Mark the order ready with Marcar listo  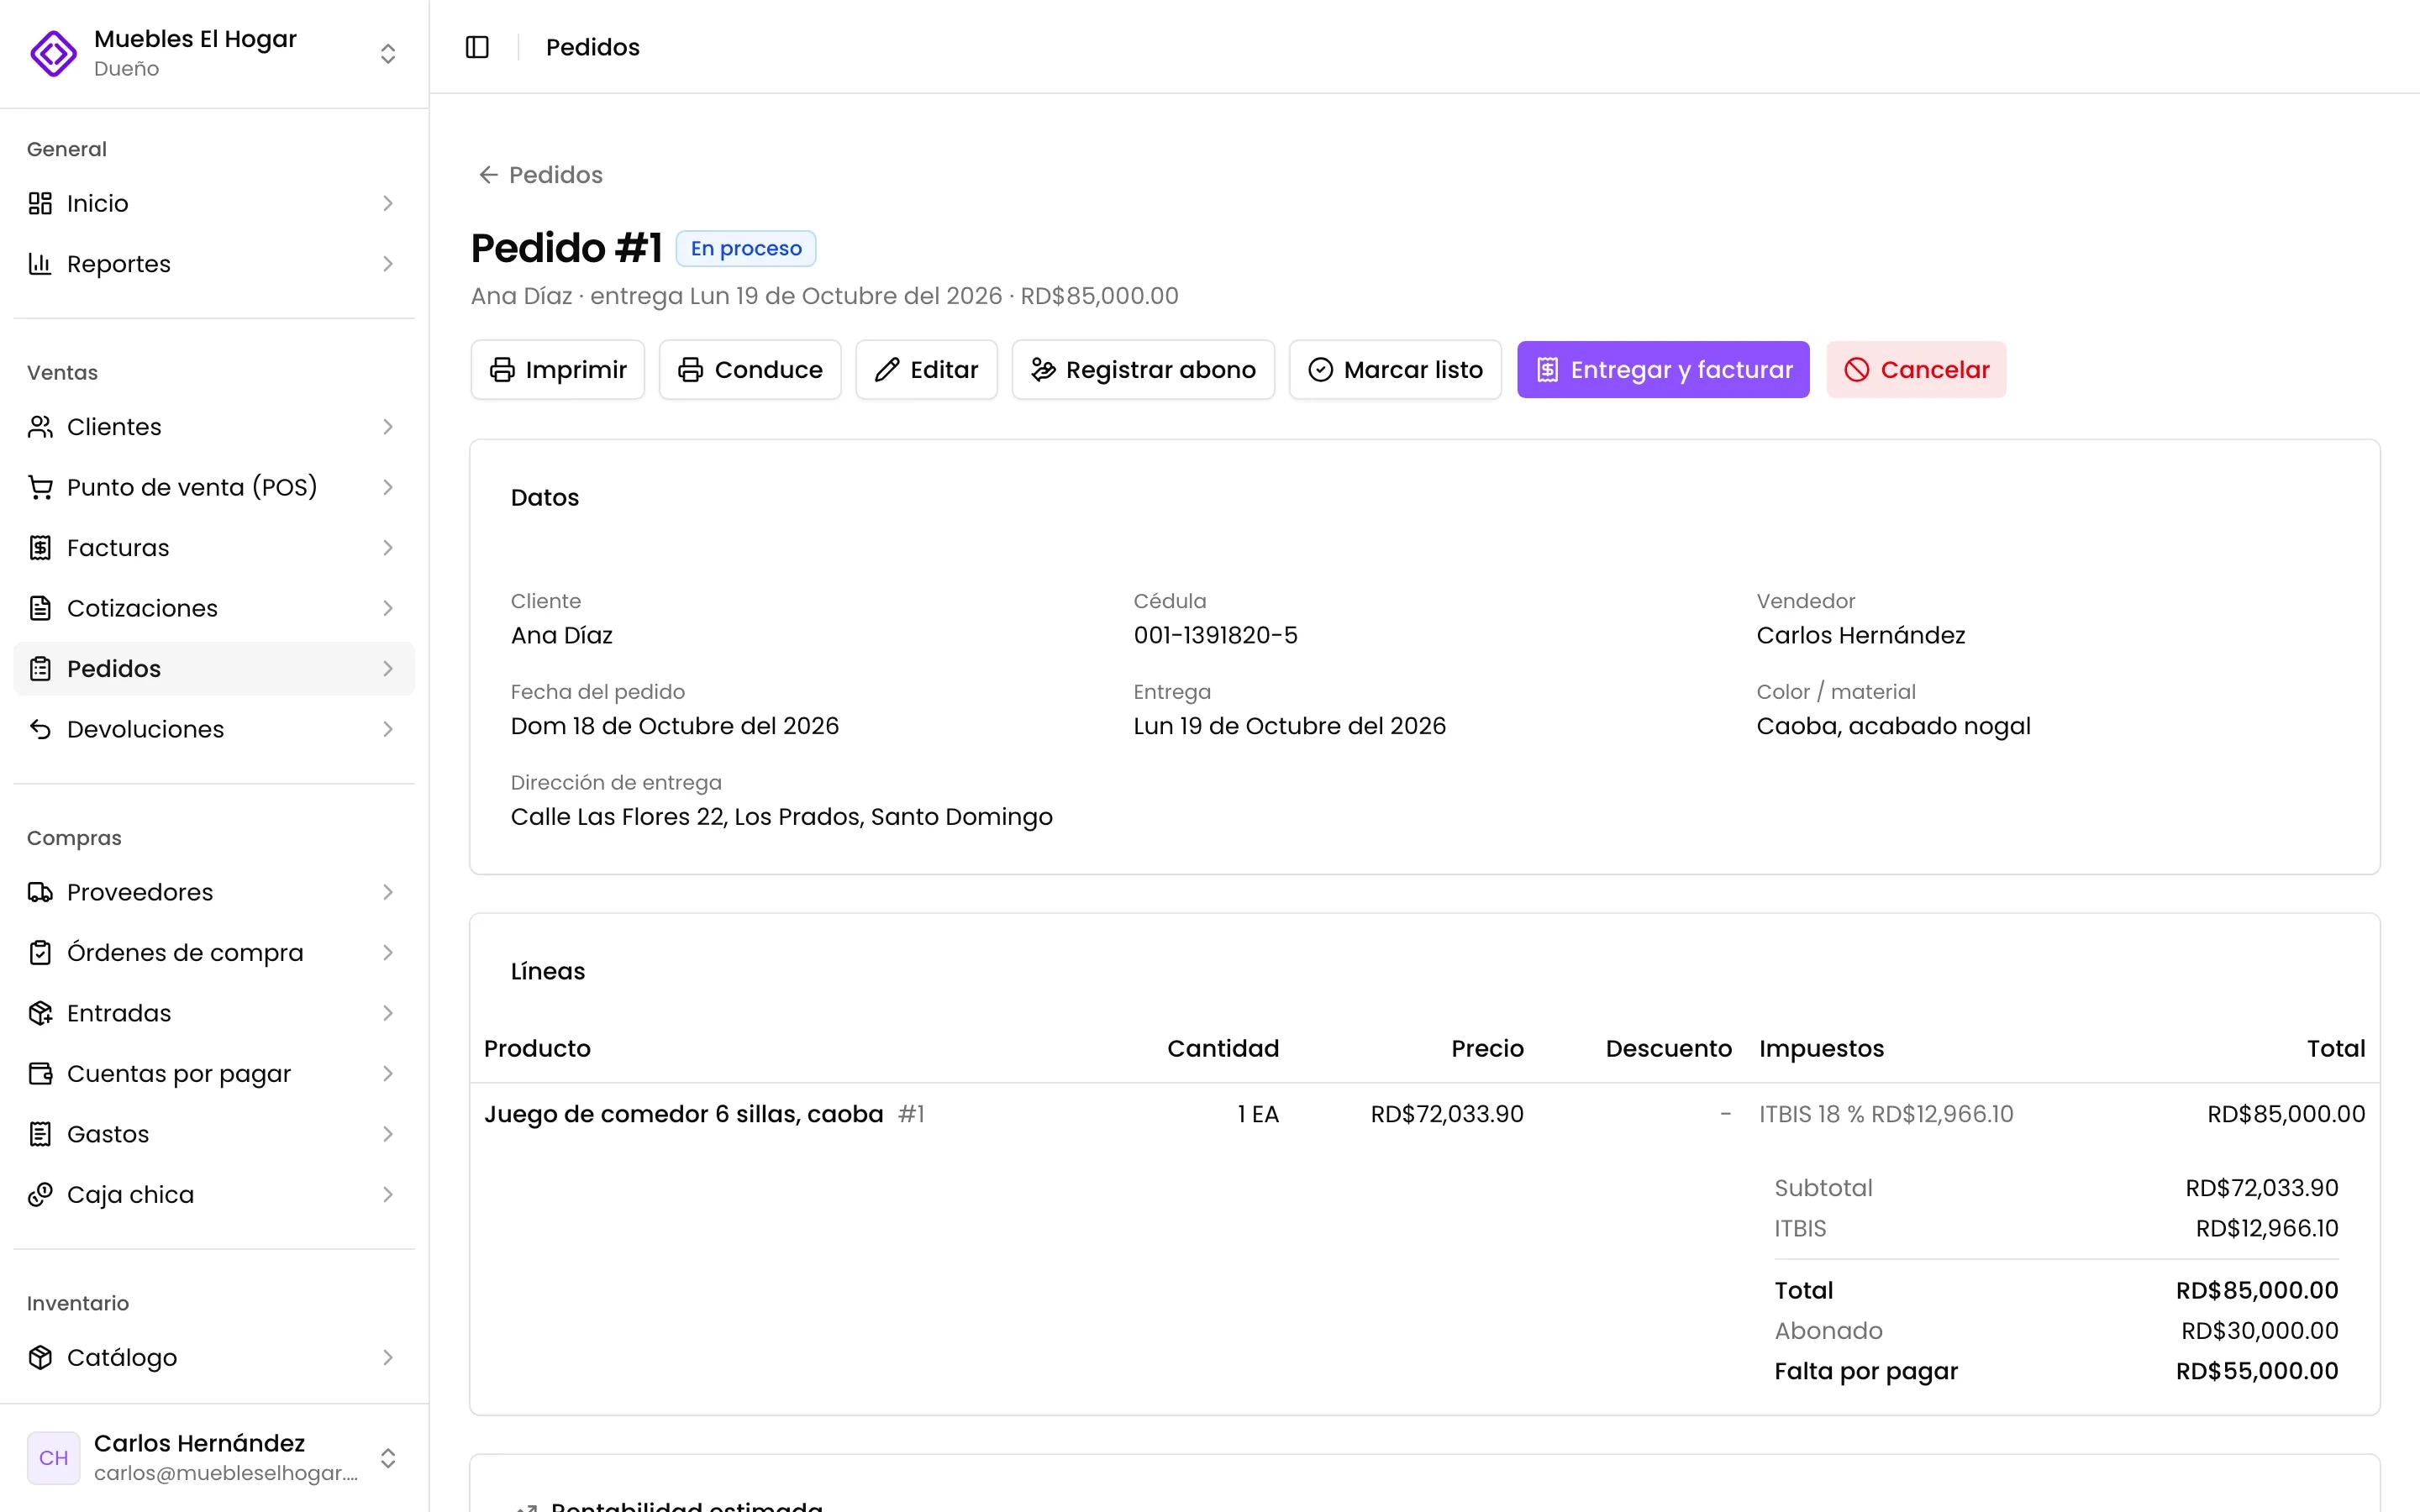click(x=1395, y=370)
